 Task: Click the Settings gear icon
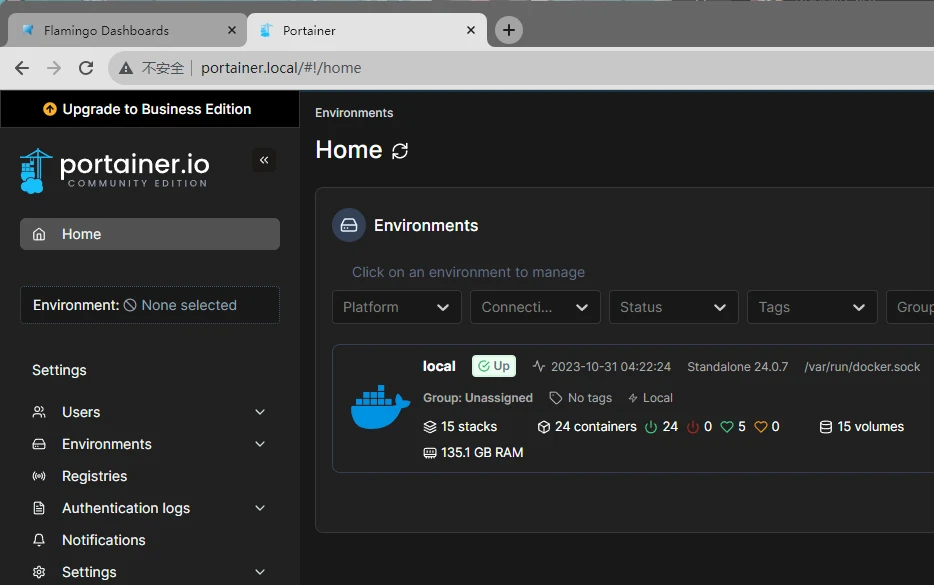coord(39,572)
